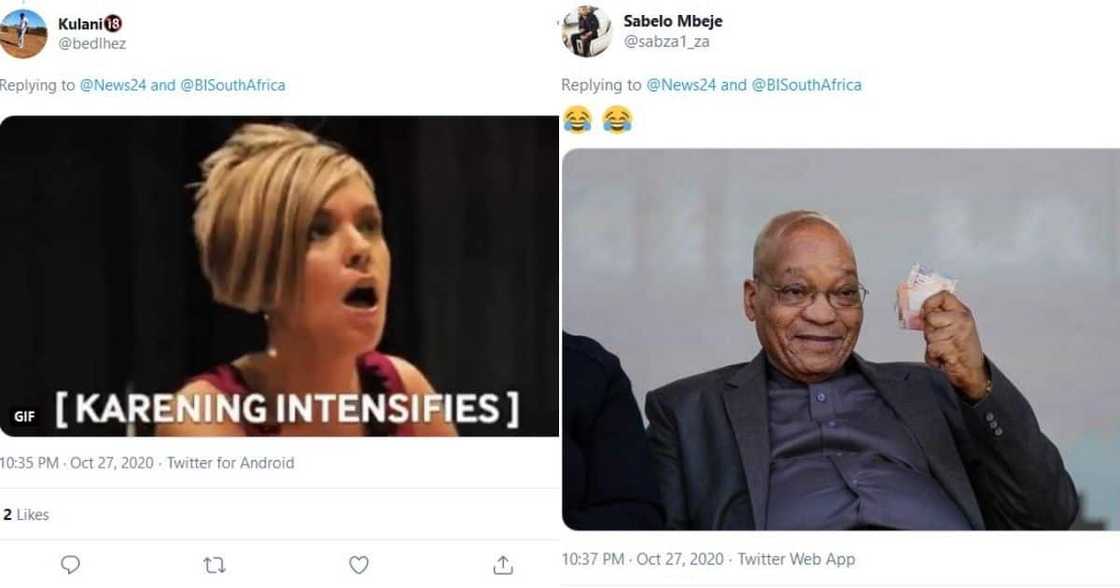Click the 10:35 PM Oct 27 timestamp
The height and width of the screenshot is (588, 1120).
pos(76,463)
